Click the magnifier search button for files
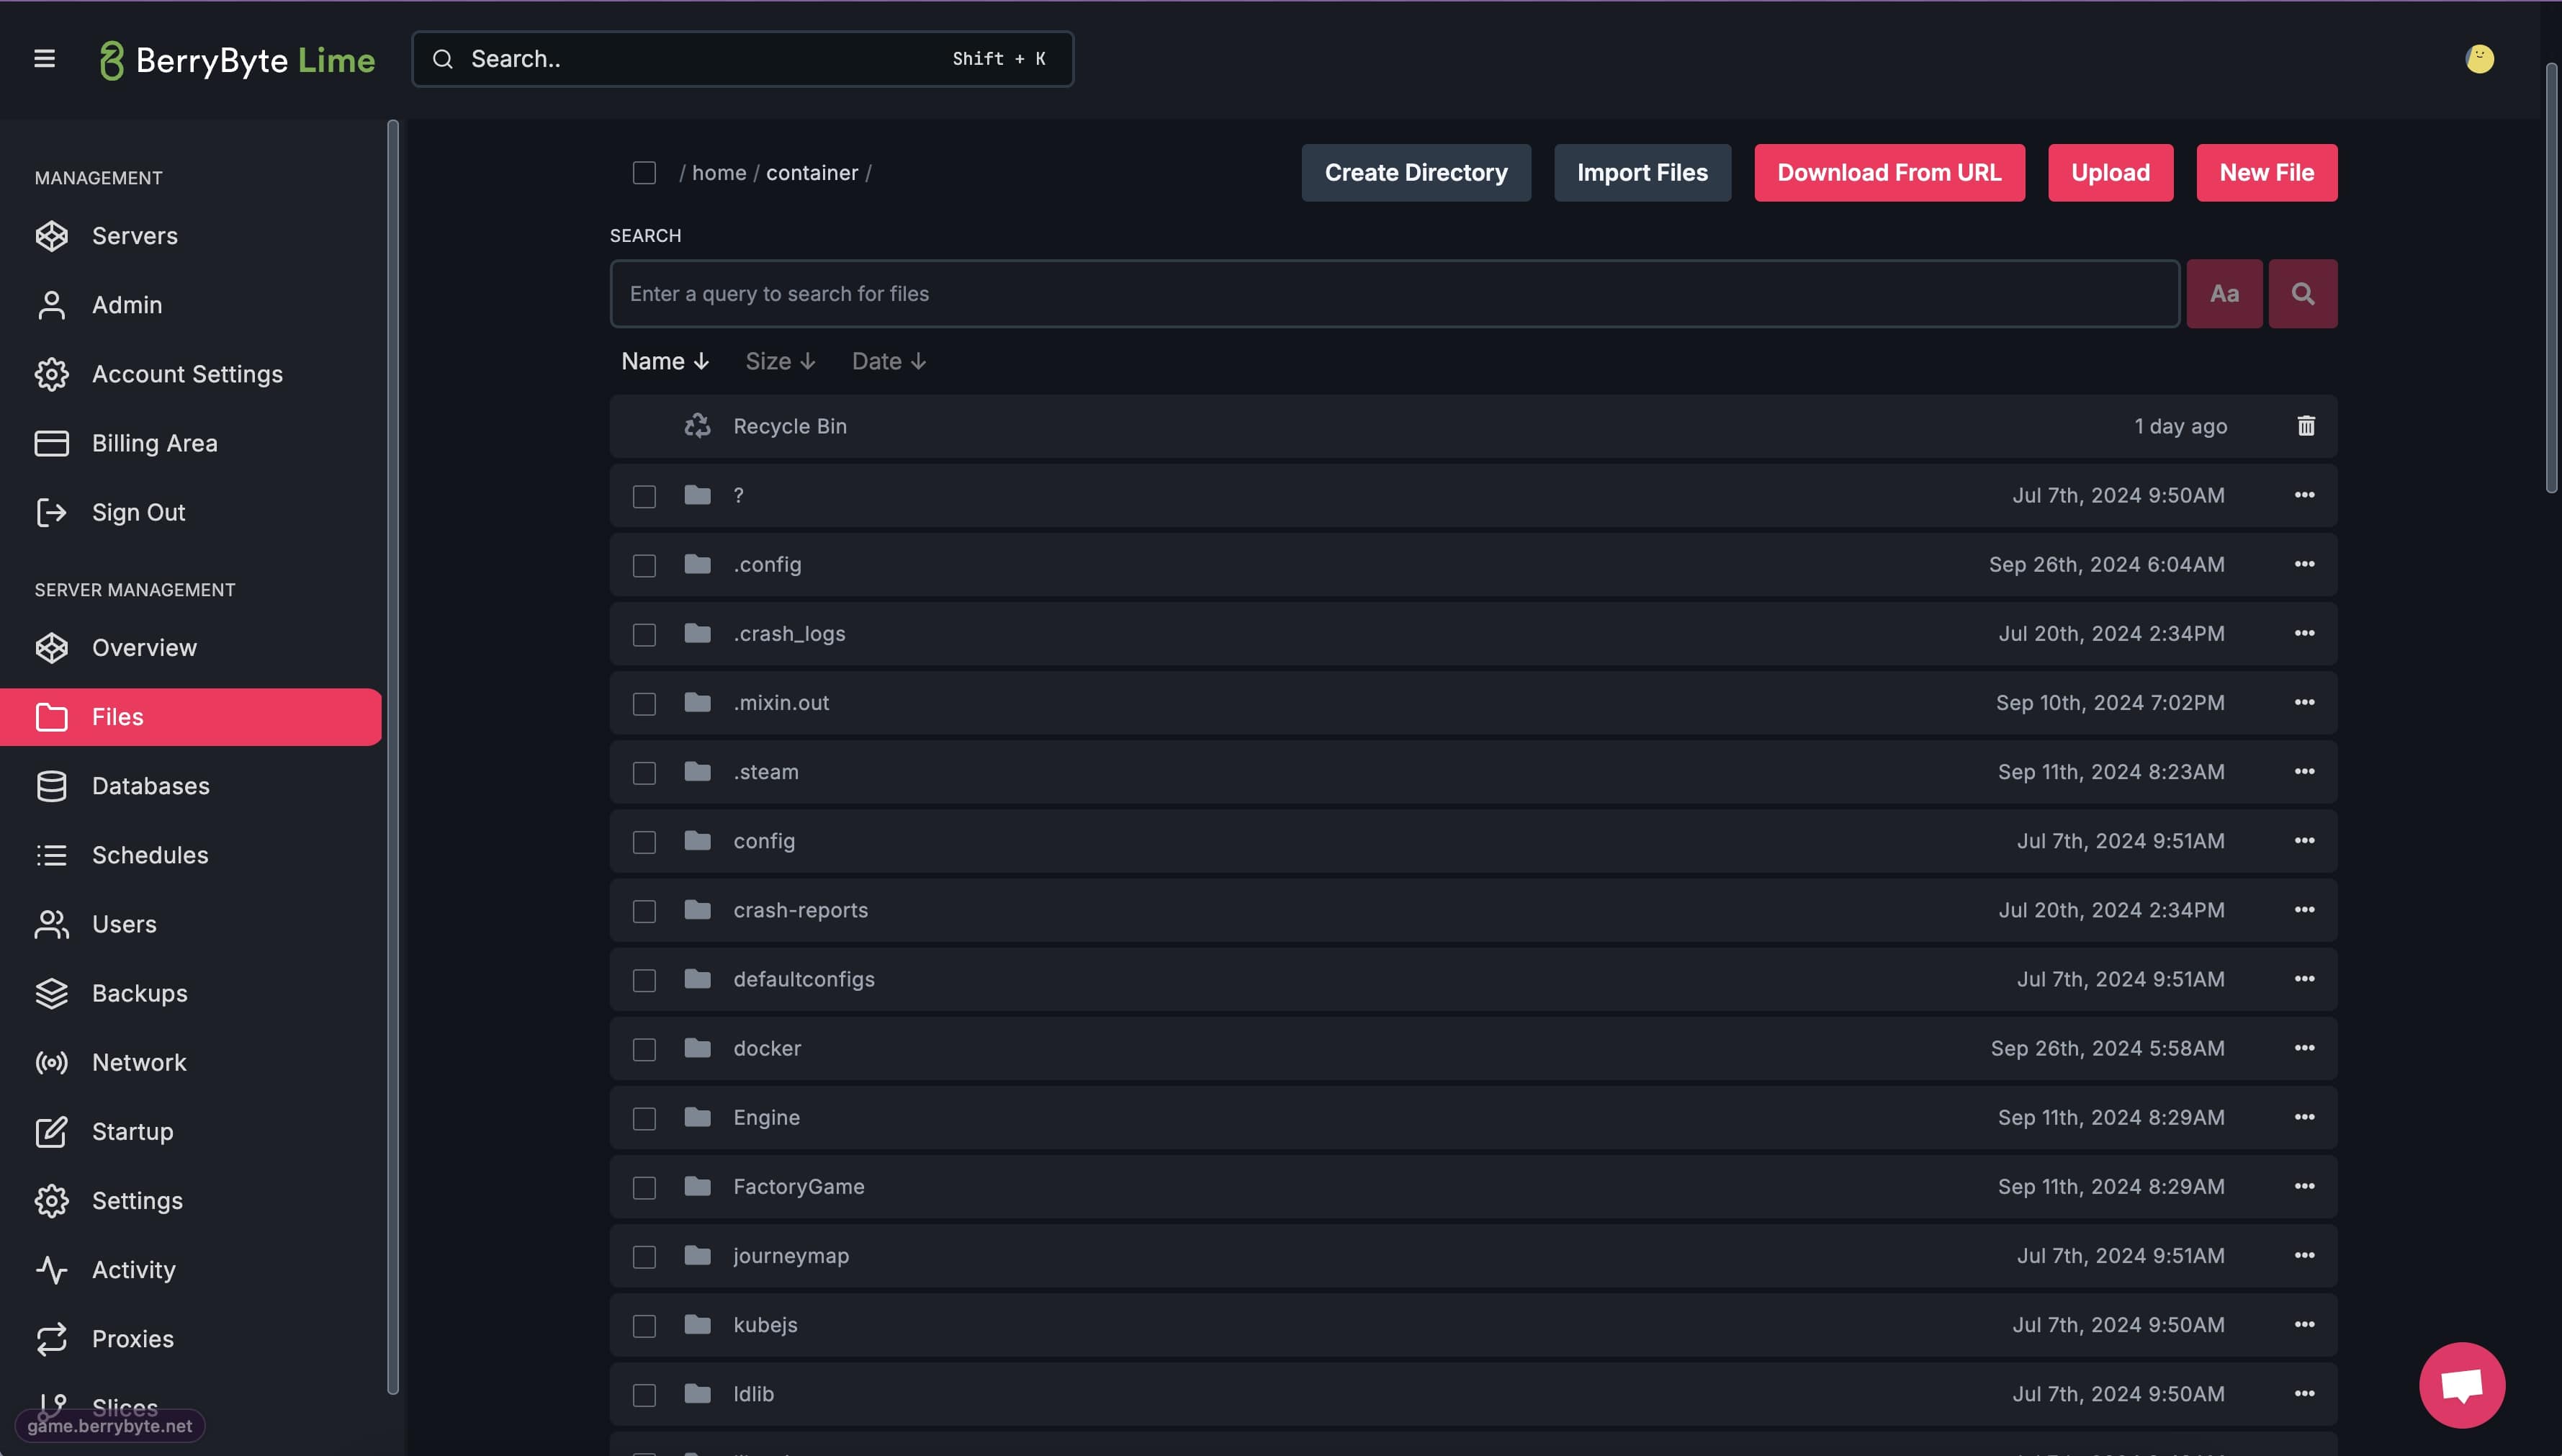This screenshot has width=2562, height=1456. click(2302, 294)
